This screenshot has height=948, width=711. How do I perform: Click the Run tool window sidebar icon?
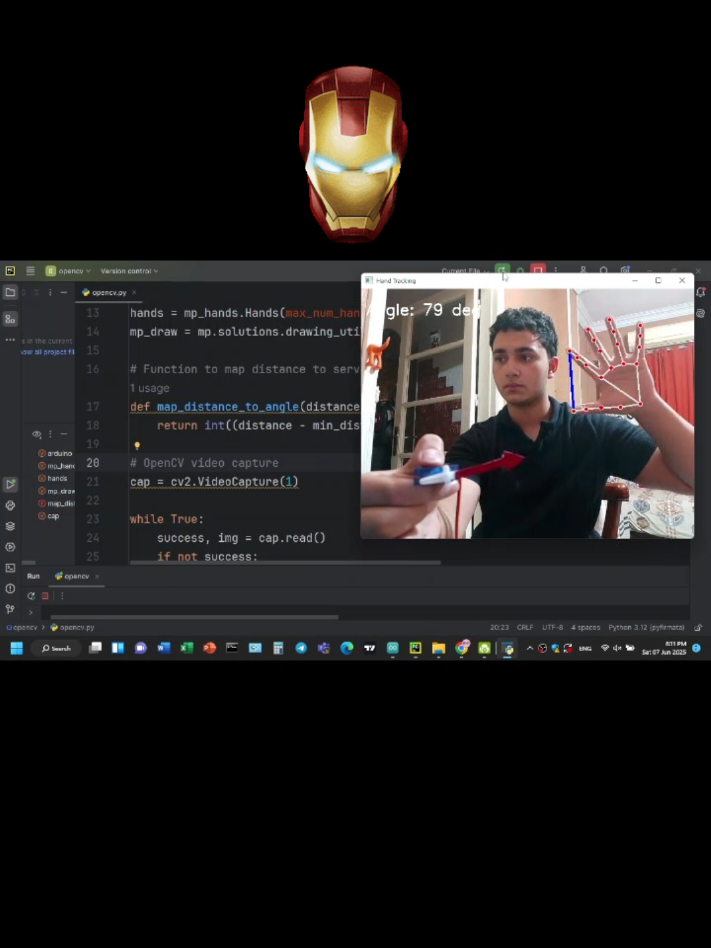click(10, 485)
